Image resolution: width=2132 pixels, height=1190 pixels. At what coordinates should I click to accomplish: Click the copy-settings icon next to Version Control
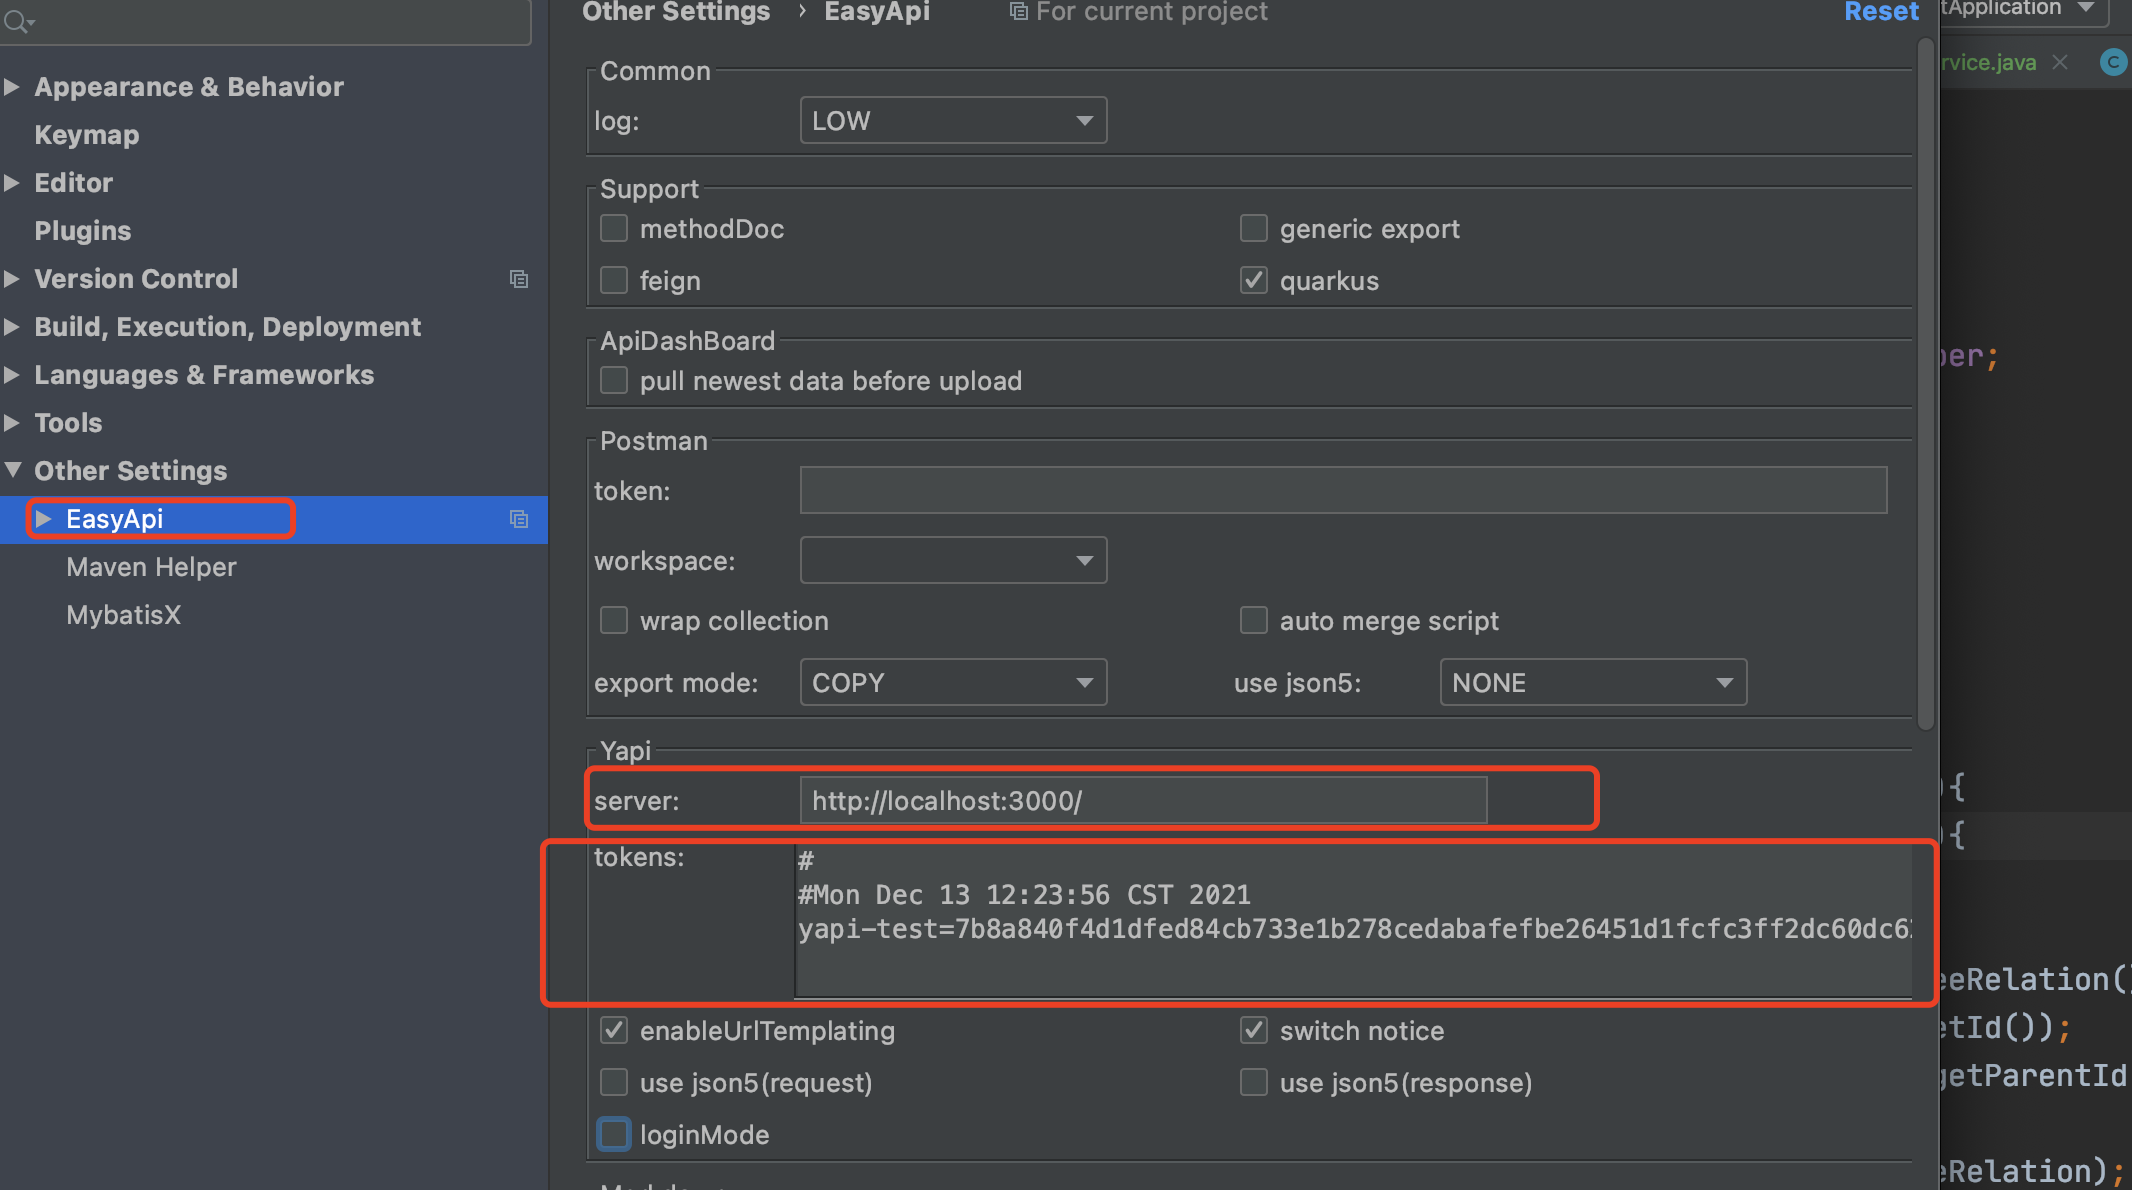(519, 279)
